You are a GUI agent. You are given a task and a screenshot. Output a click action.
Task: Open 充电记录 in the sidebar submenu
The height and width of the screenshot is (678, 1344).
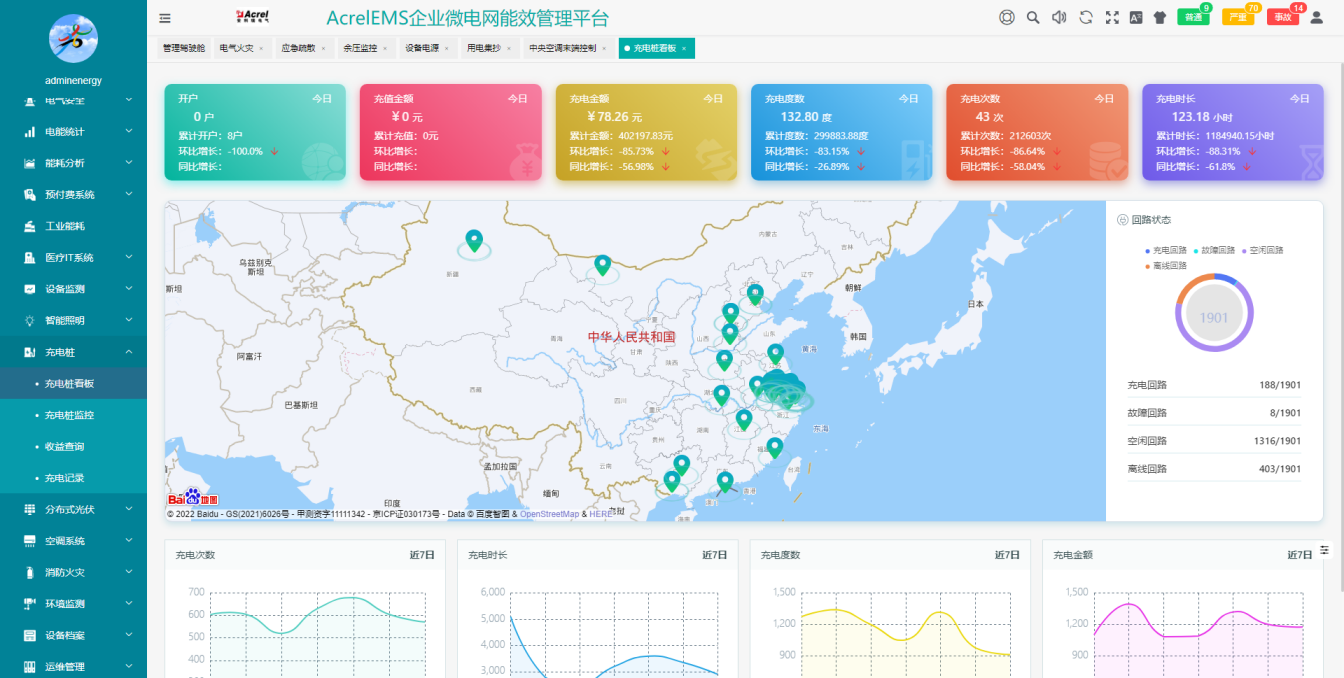click(73, 478)
